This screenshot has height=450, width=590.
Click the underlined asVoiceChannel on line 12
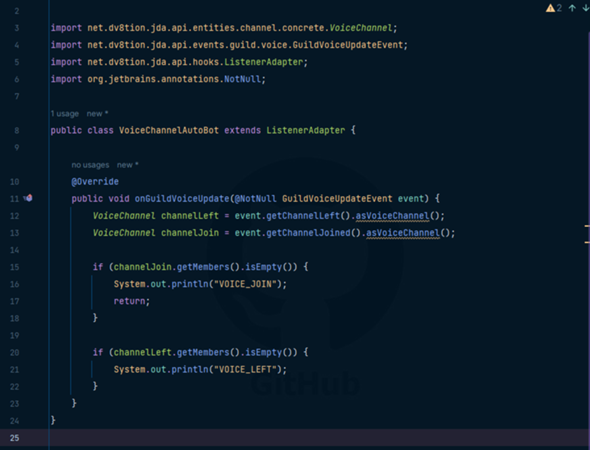point(392,216)
